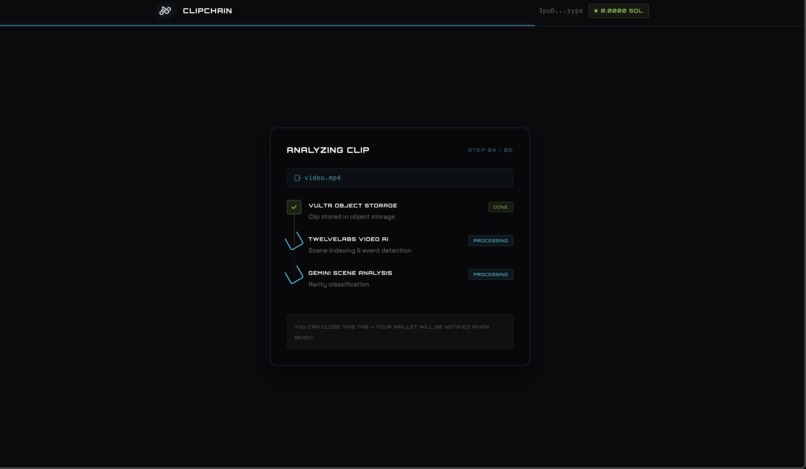Click PROCESSING badge for TwelveLabs Video AI

490,241
